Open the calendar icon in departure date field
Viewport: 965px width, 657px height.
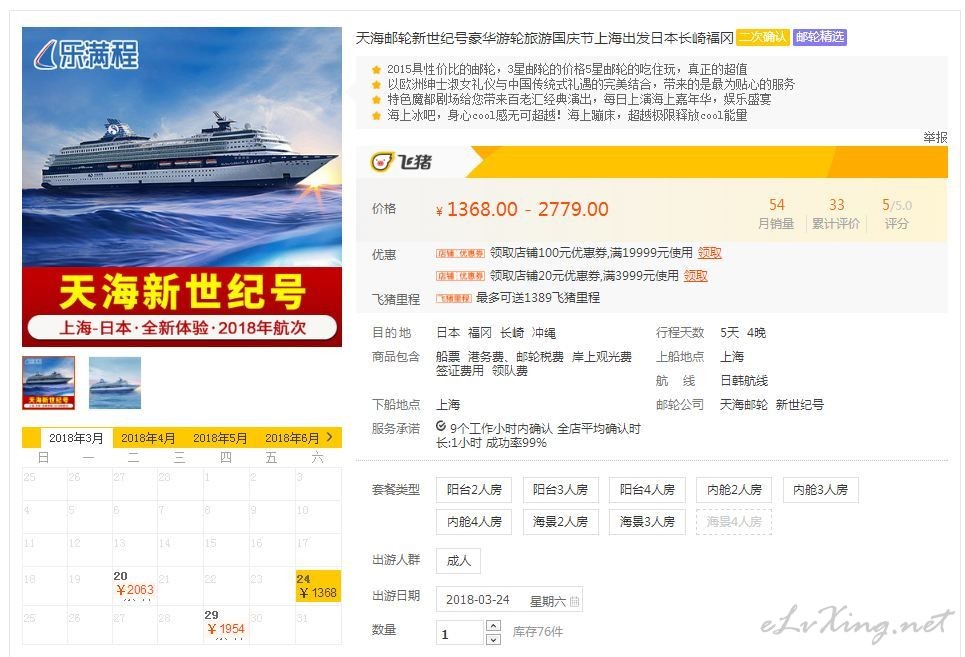pyautogui.click(x=574, y=601)
